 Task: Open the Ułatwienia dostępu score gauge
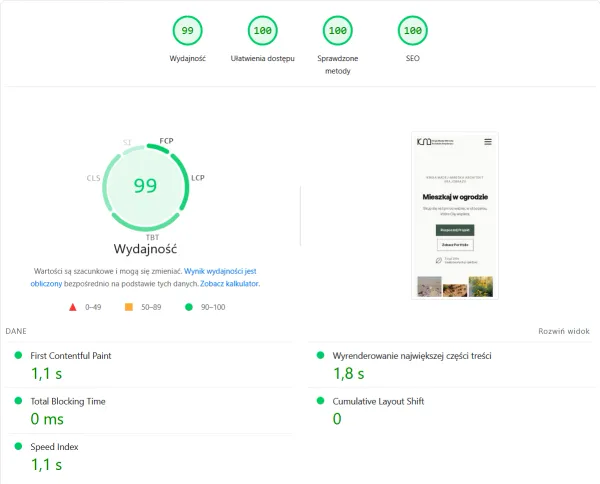click(262, 30)
